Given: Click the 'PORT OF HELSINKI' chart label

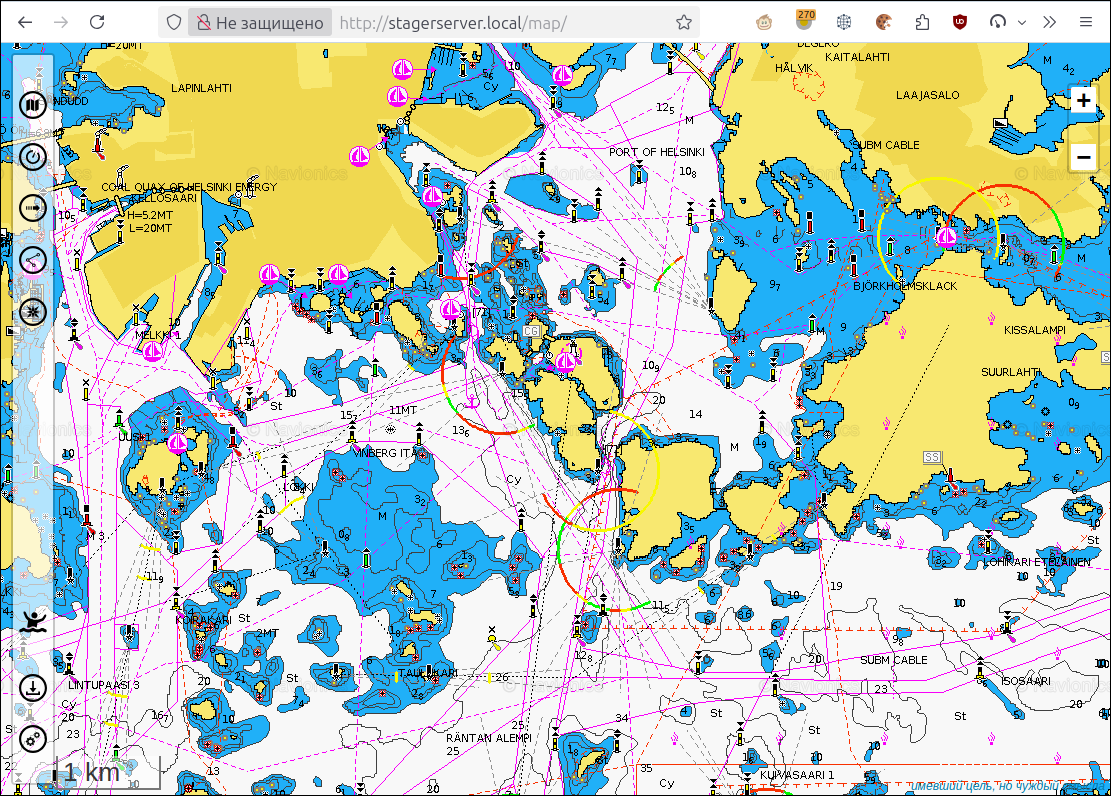Looking at the screenshot, I should pos(657,152).
